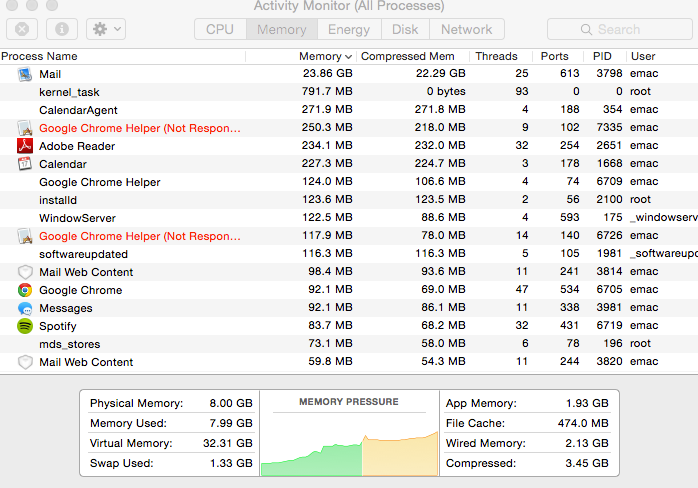The image size is (698, 488).
Task: Click the Memory Pressure graph
Action: point(349,453)
